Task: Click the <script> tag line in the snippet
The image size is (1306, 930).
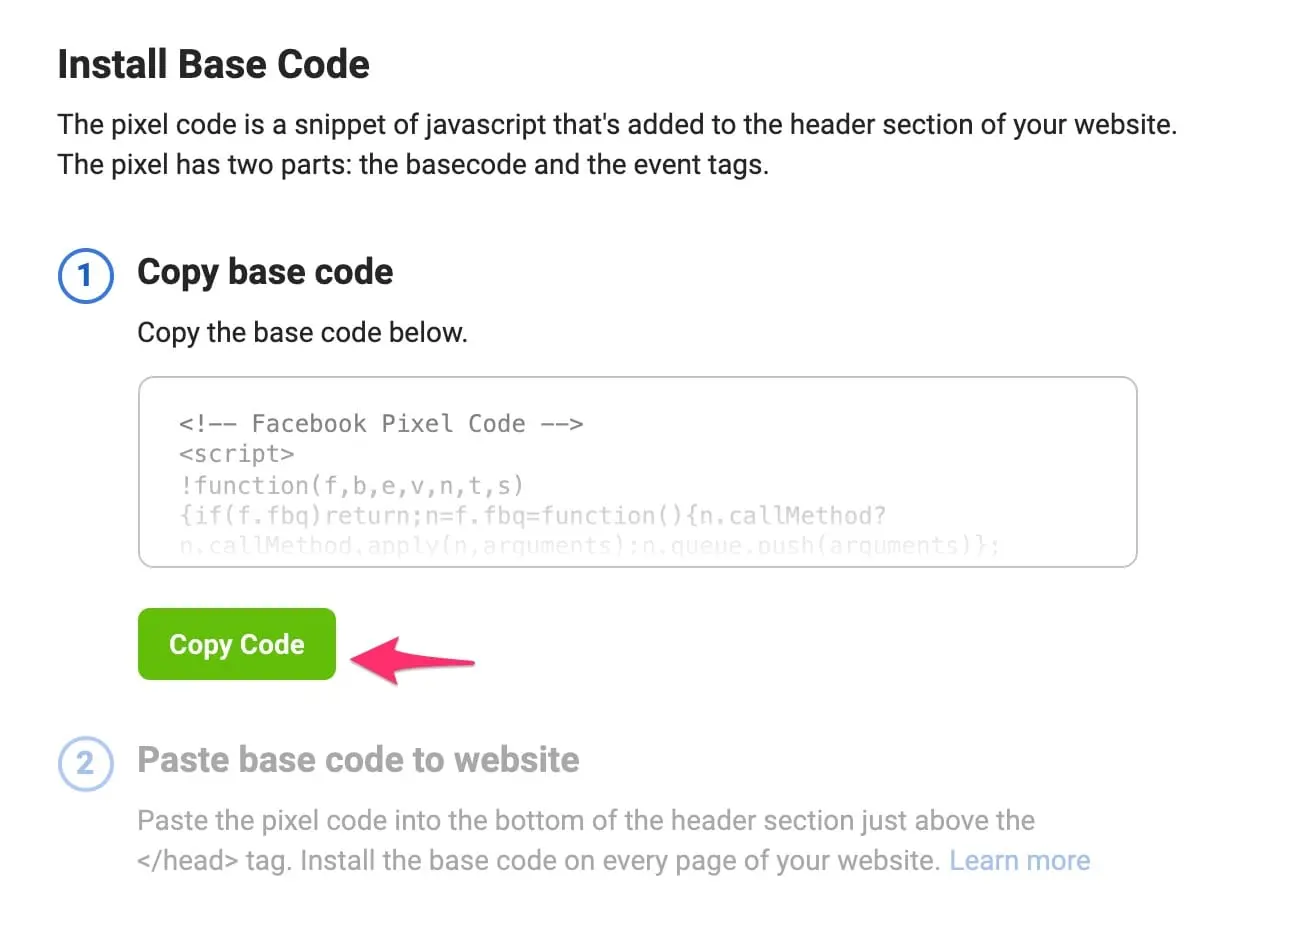Action: (237, 454)
